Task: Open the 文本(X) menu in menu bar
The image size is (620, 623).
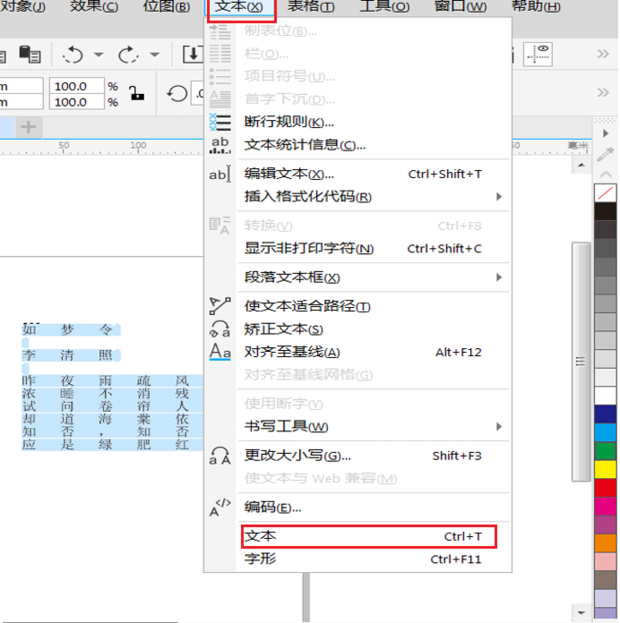Action: tap(239, 6)
